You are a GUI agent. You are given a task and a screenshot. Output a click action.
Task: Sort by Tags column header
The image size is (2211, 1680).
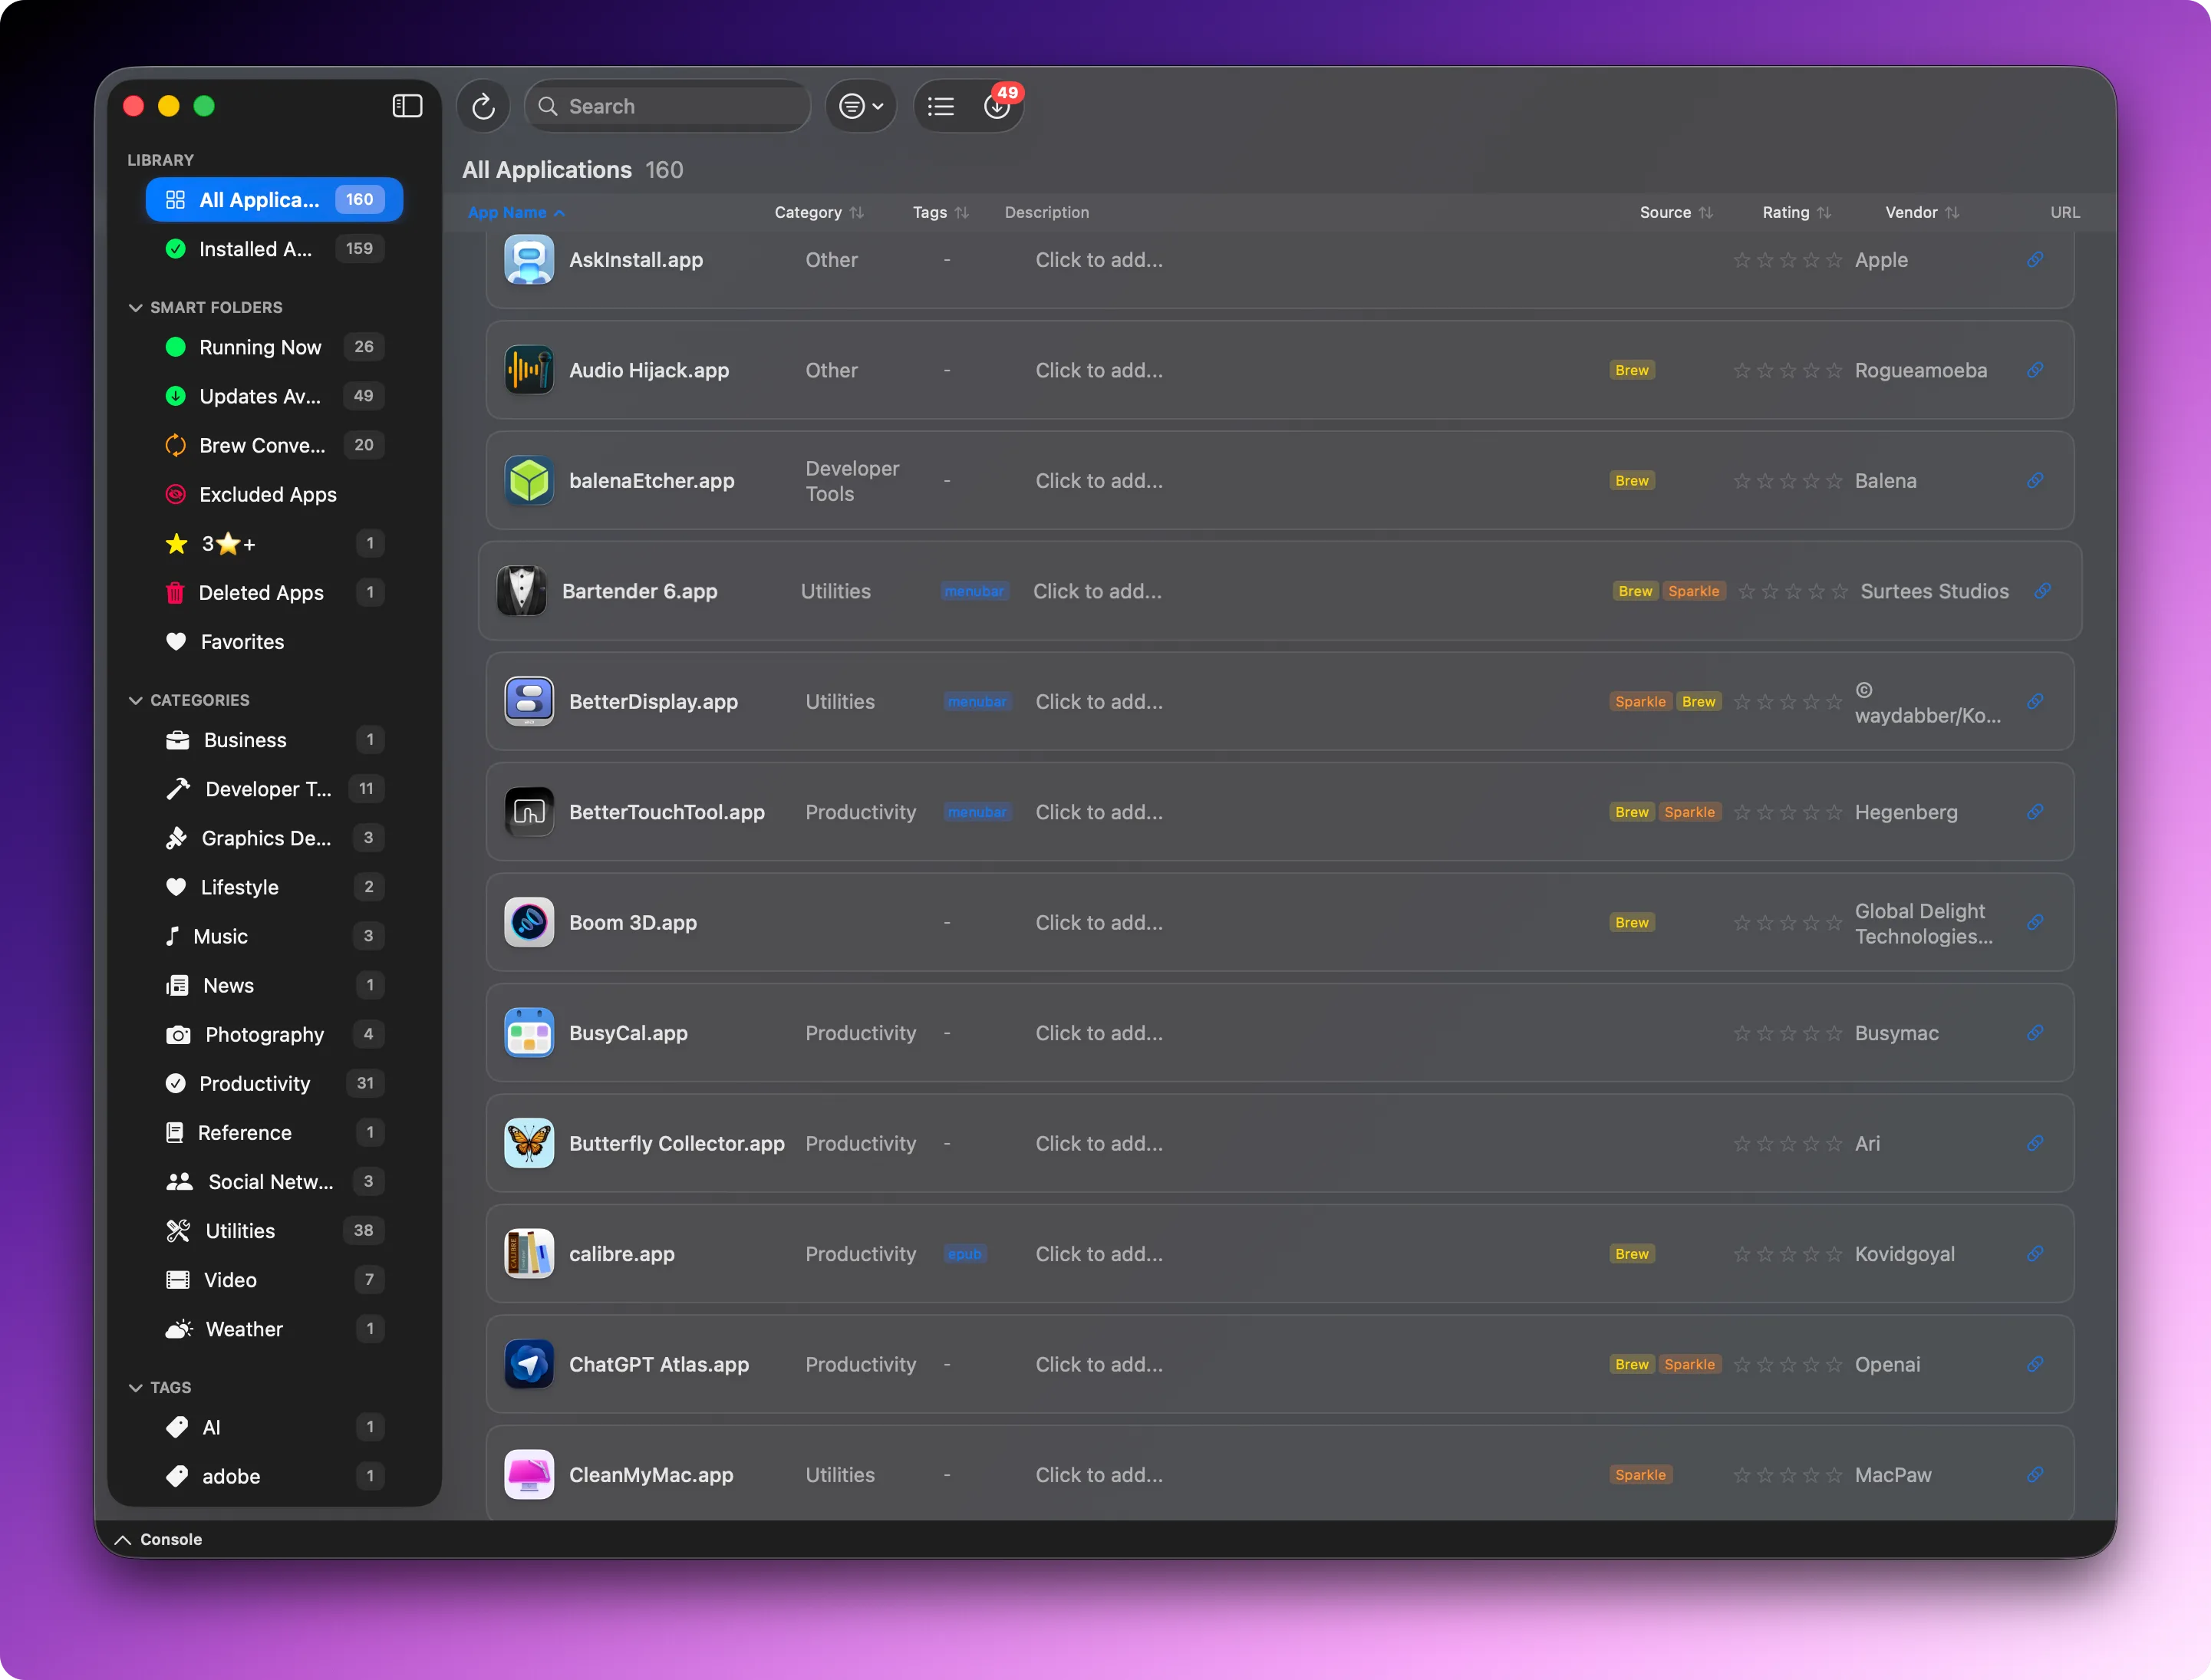click(940, 212)
